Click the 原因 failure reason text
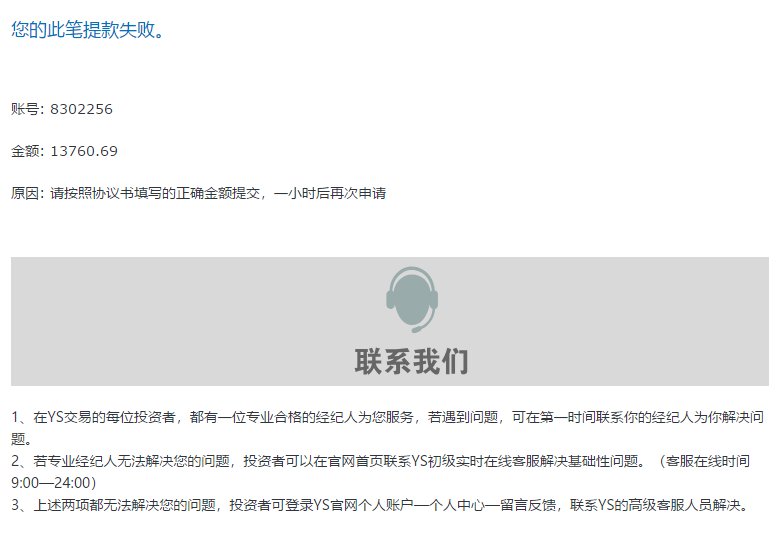777x559 pixels. click(198, 193)
